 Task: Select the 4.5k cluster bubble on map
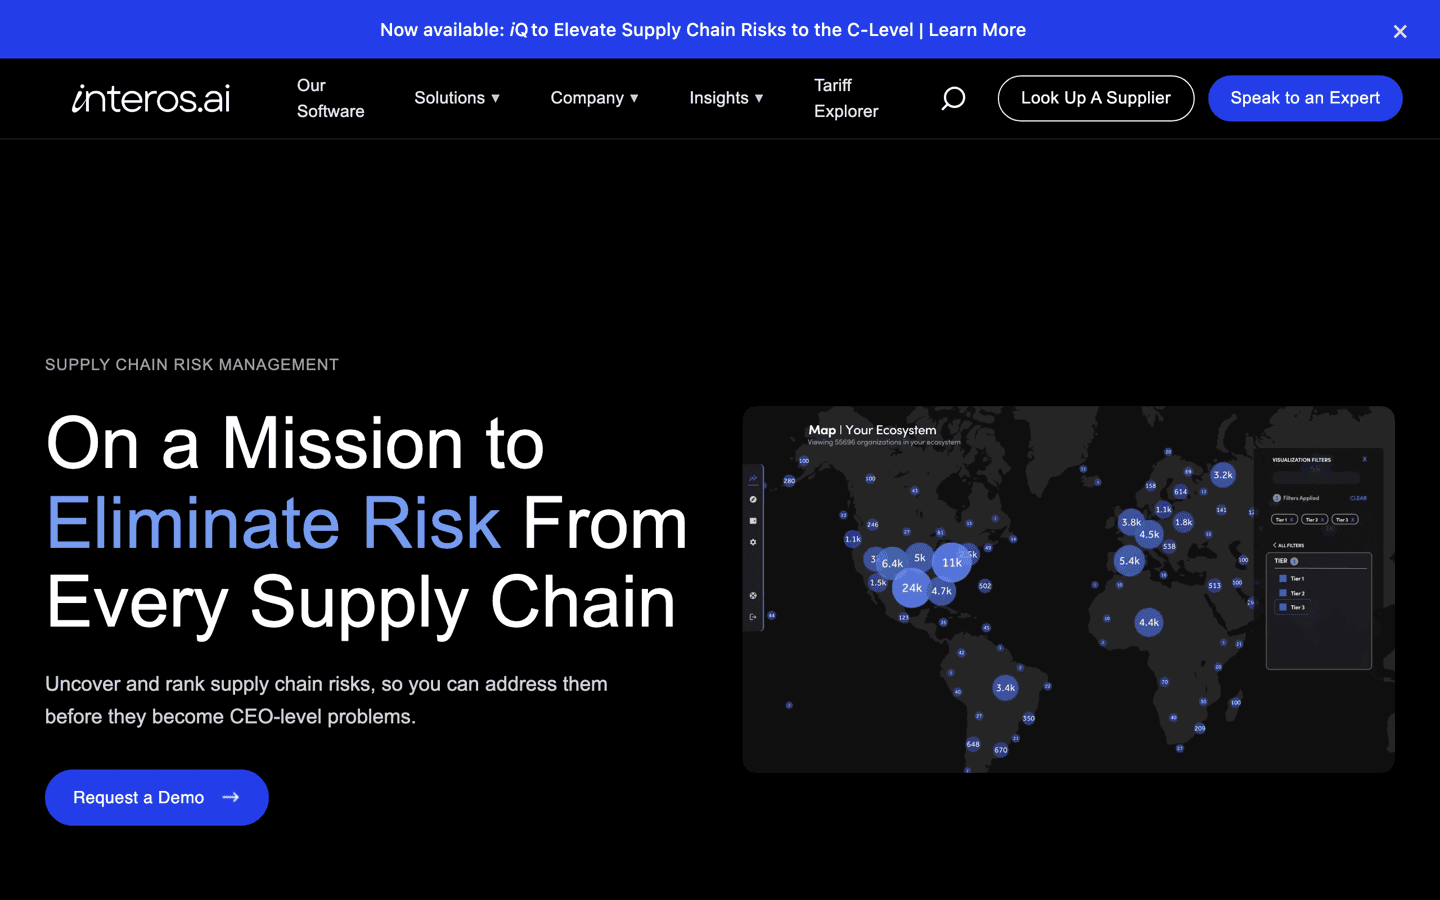click(1150, 534)
